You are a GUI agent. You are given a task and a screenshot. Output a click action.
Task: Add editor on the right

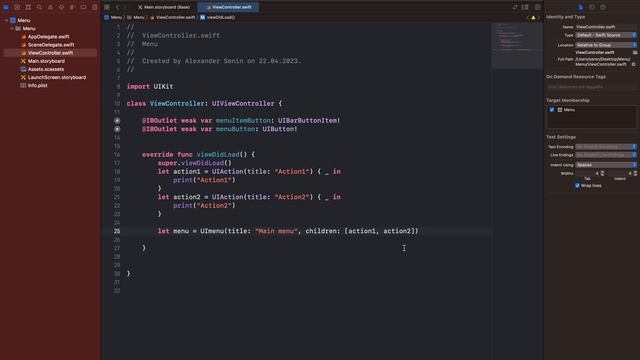click(x=538, y=7)
